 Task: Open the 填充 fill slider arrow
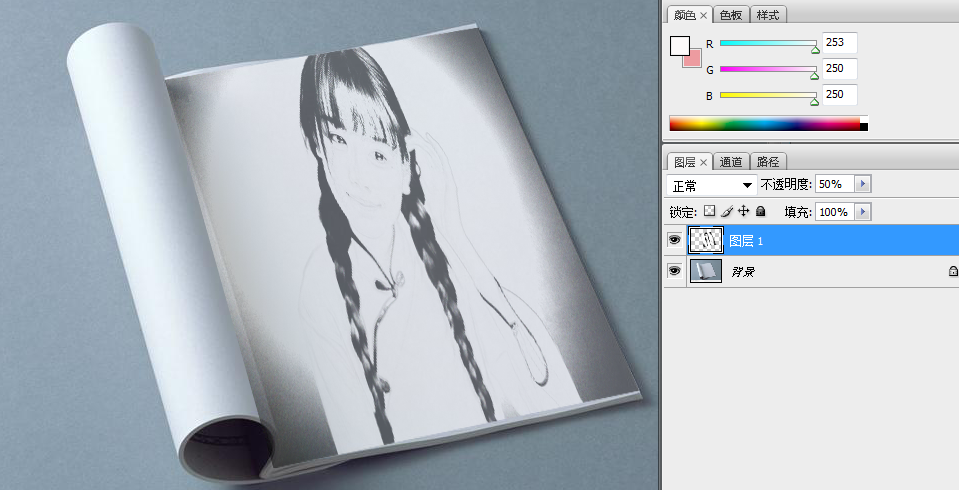tap(863, 212)
